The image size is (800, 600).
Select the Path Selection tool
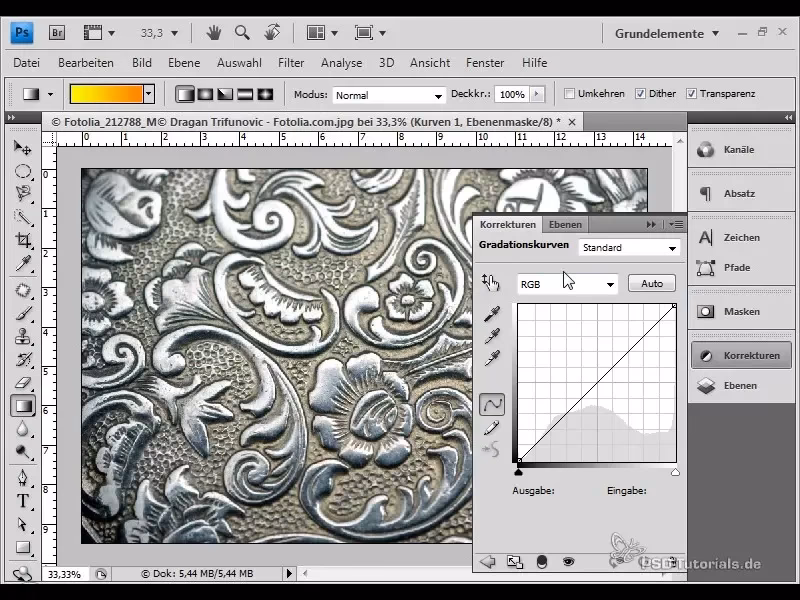pyautogui.click(x=22, y=524)
